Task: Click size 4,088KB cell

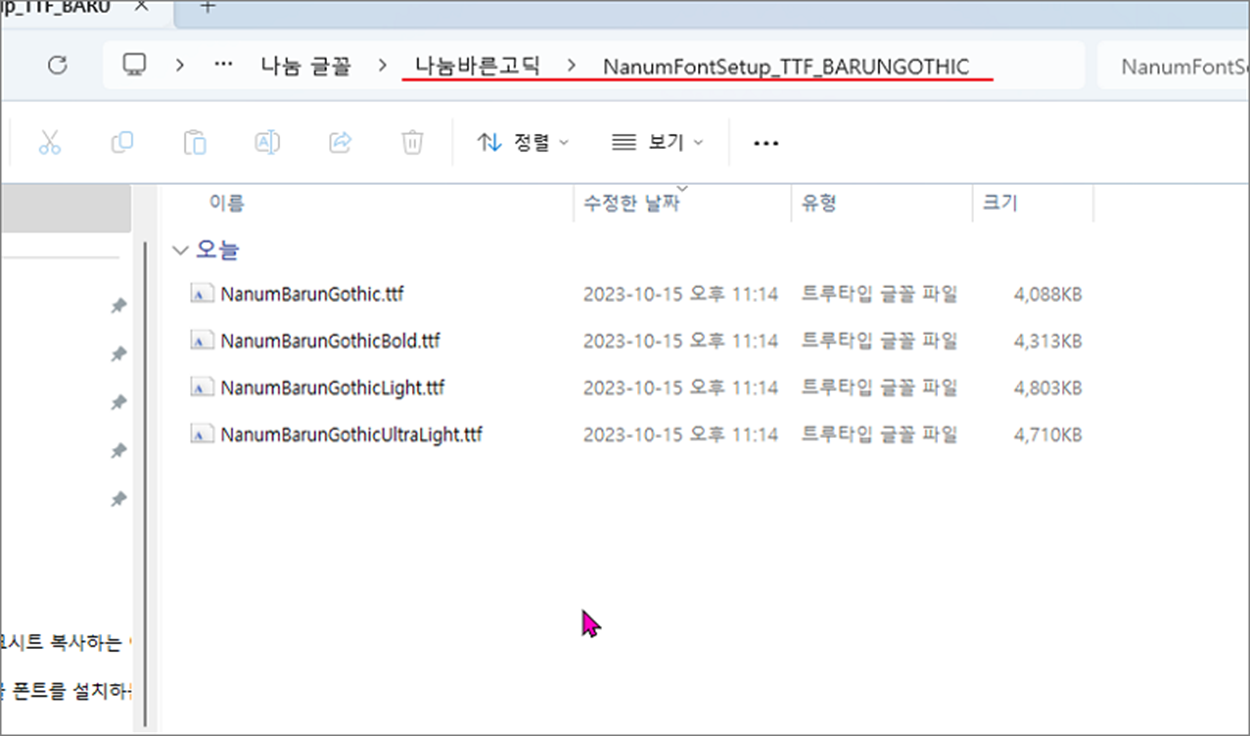Action: [x=1047, y=294]
